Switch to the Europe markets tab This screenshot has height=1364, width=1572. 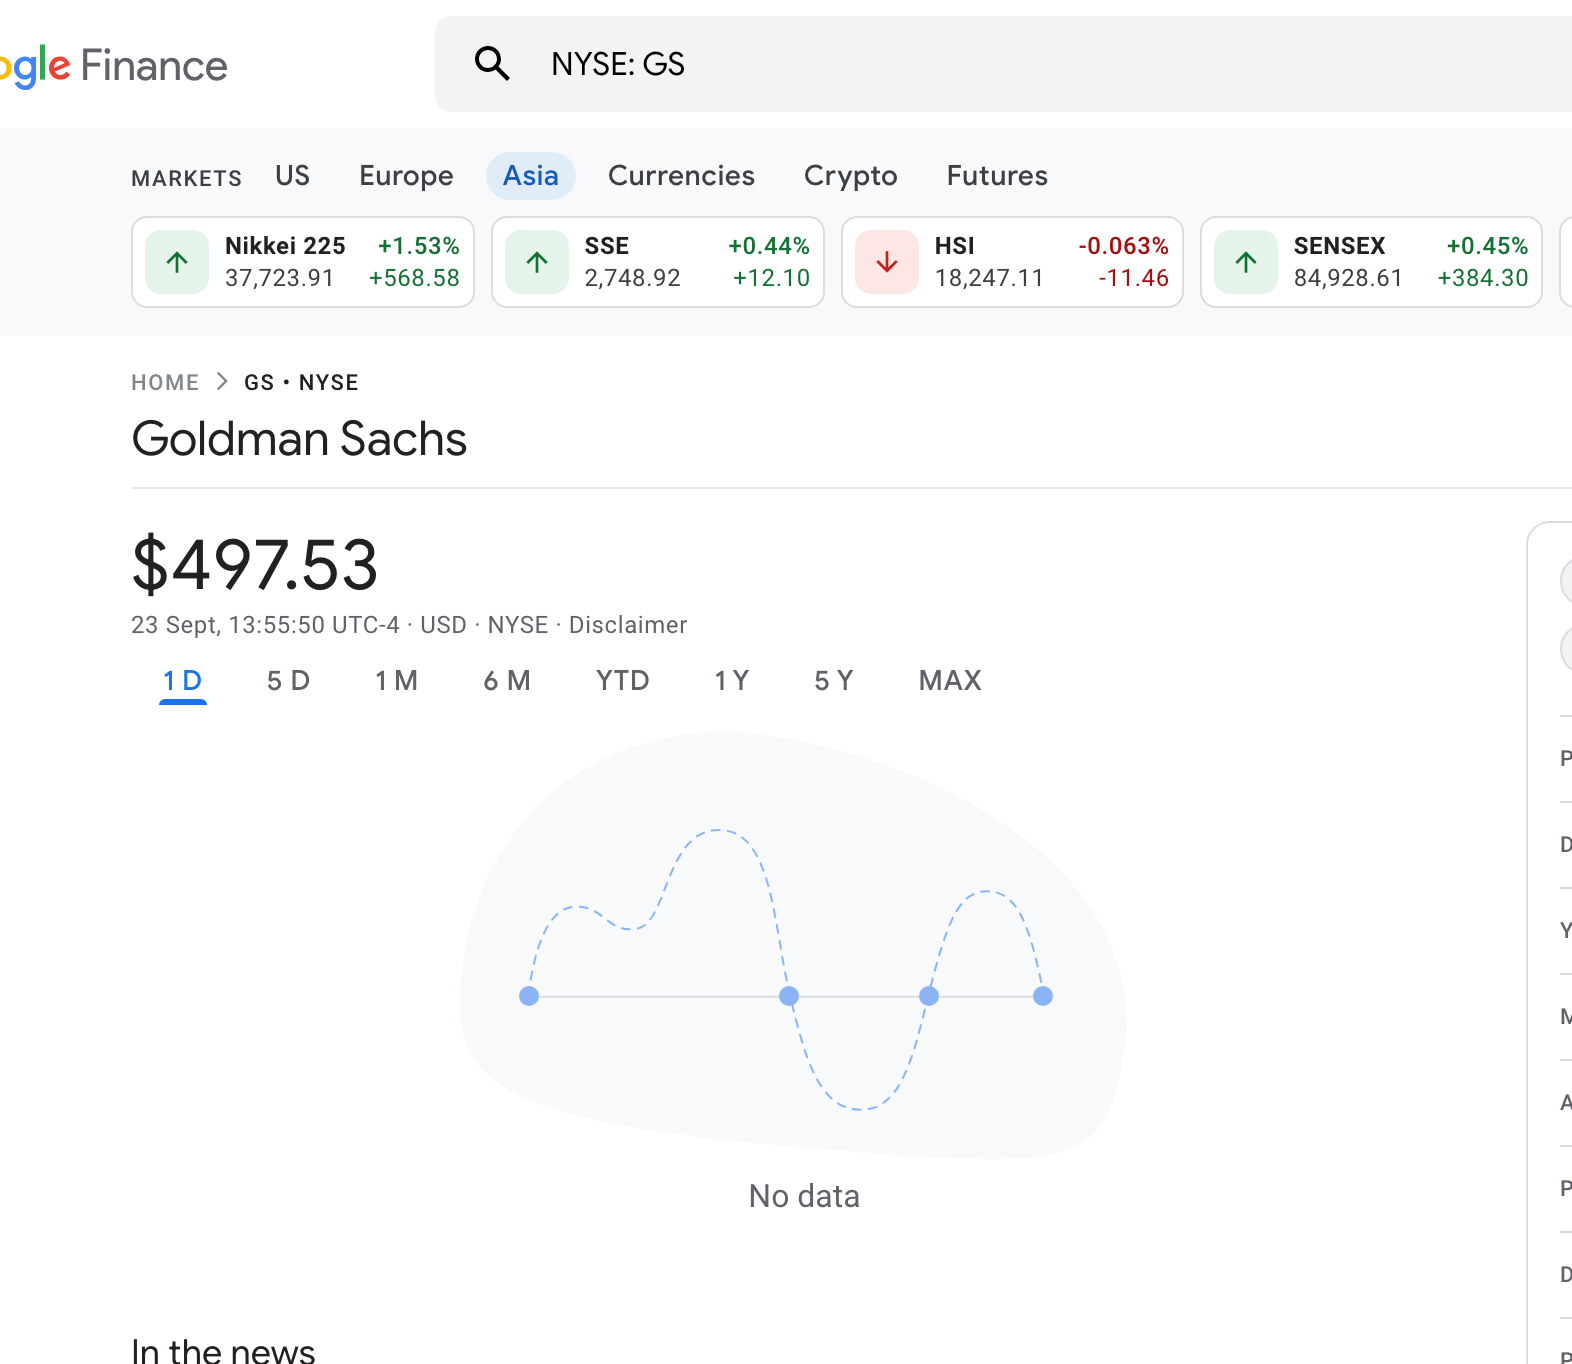[406, 176]
